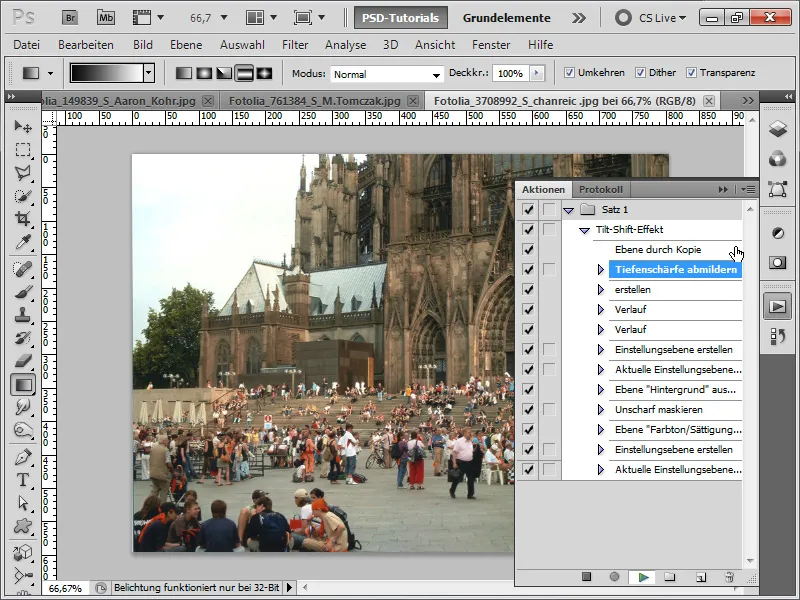This screenshot has height=600, width=800.
Task: Toggle the checkmark for the erstellen step
Action: point(529,289)
